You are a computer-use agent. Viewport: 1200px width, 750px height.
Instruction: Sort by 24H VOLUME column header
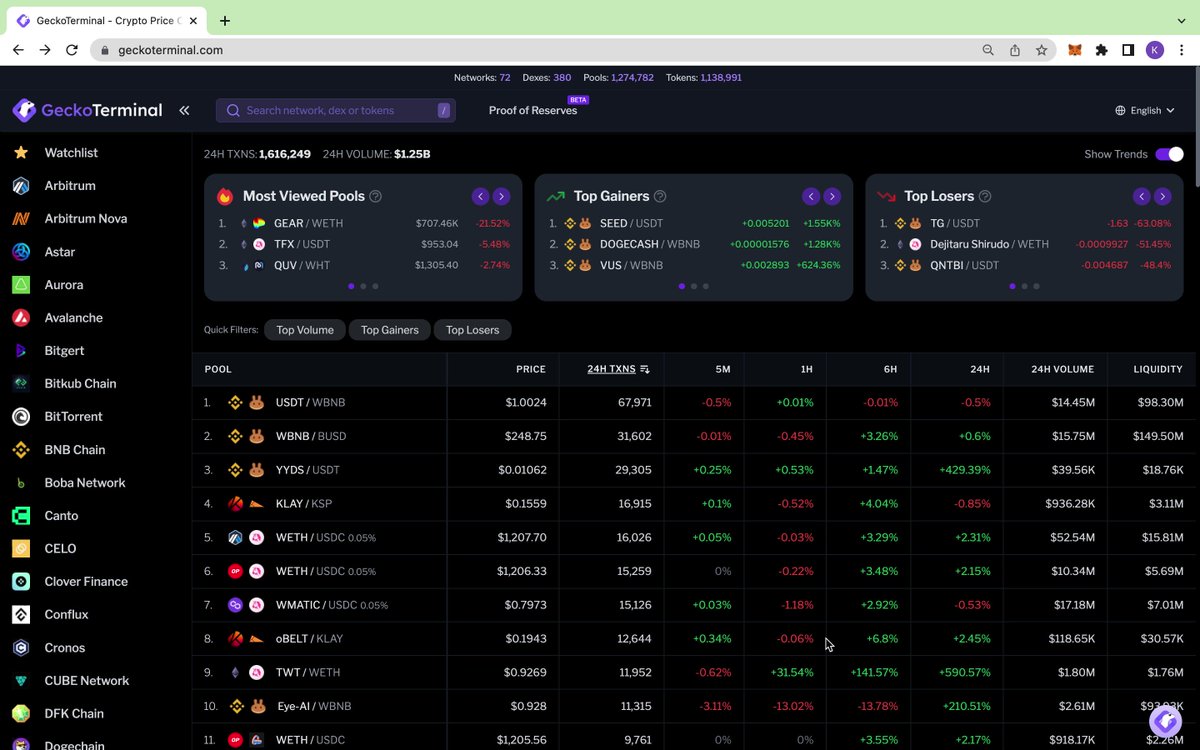pyautogui.click(x=1062, y=369)
